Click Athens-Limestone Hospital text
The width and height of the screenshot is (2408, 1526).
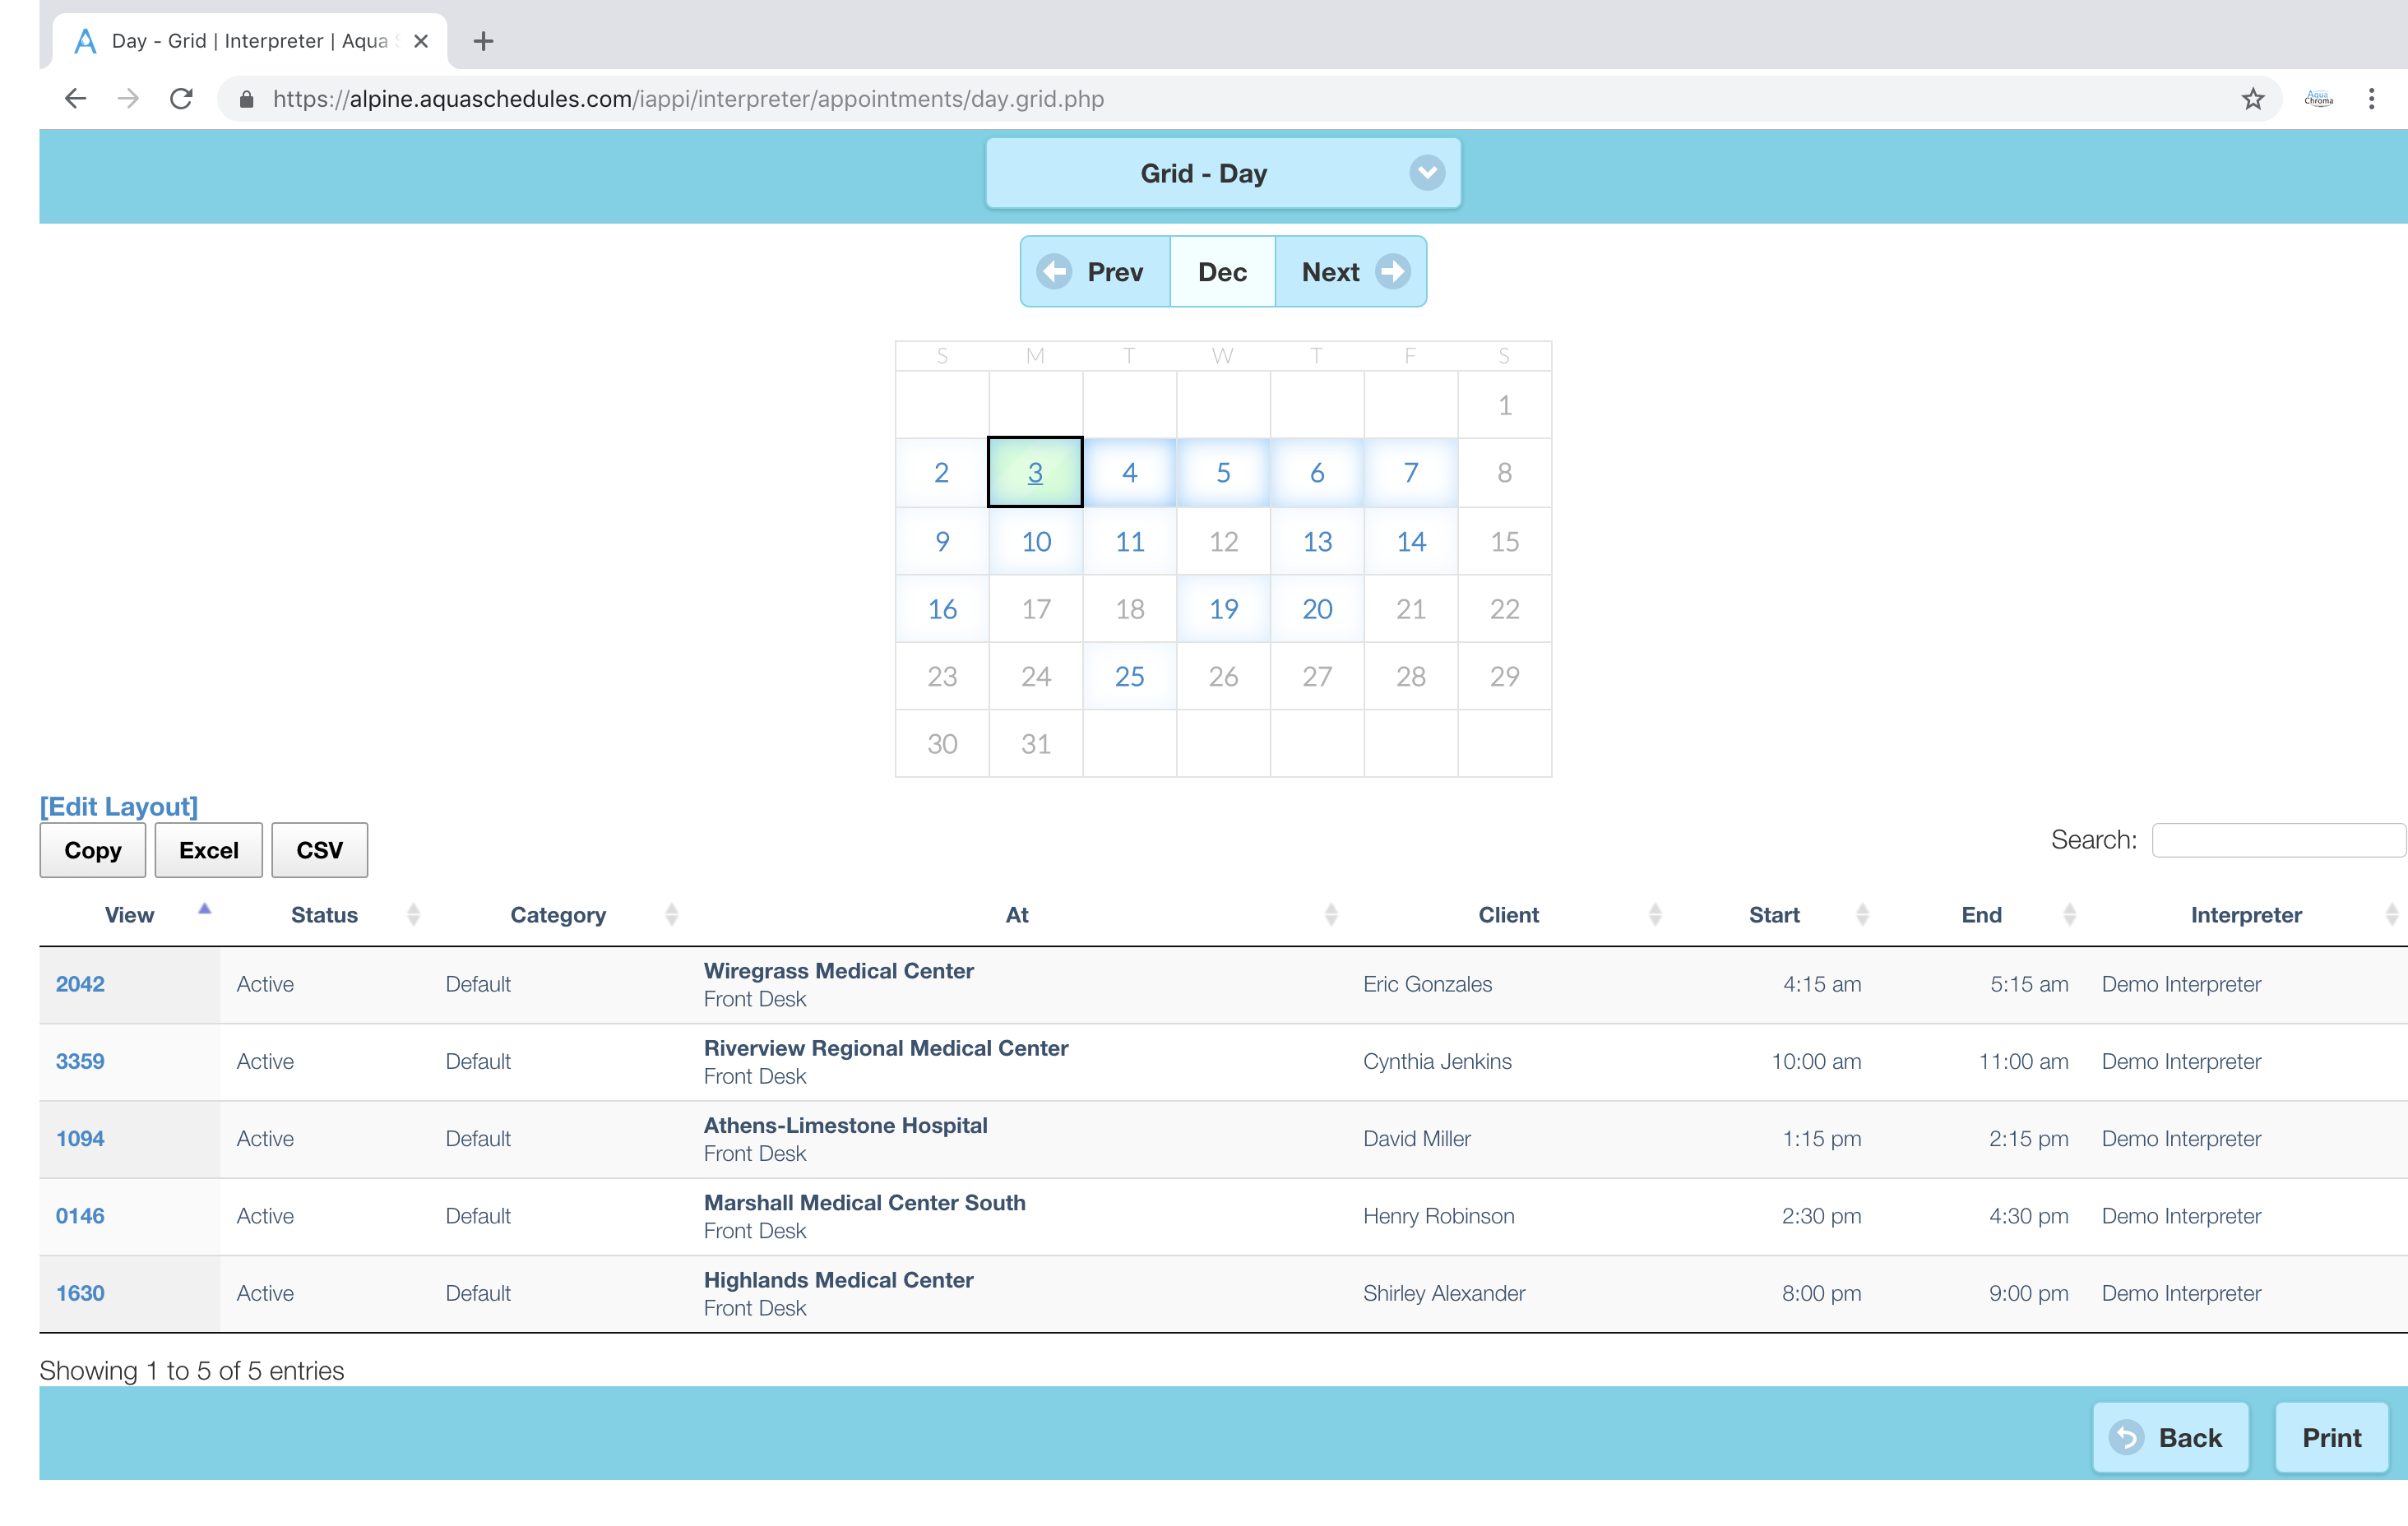[x=845, y=1125]
